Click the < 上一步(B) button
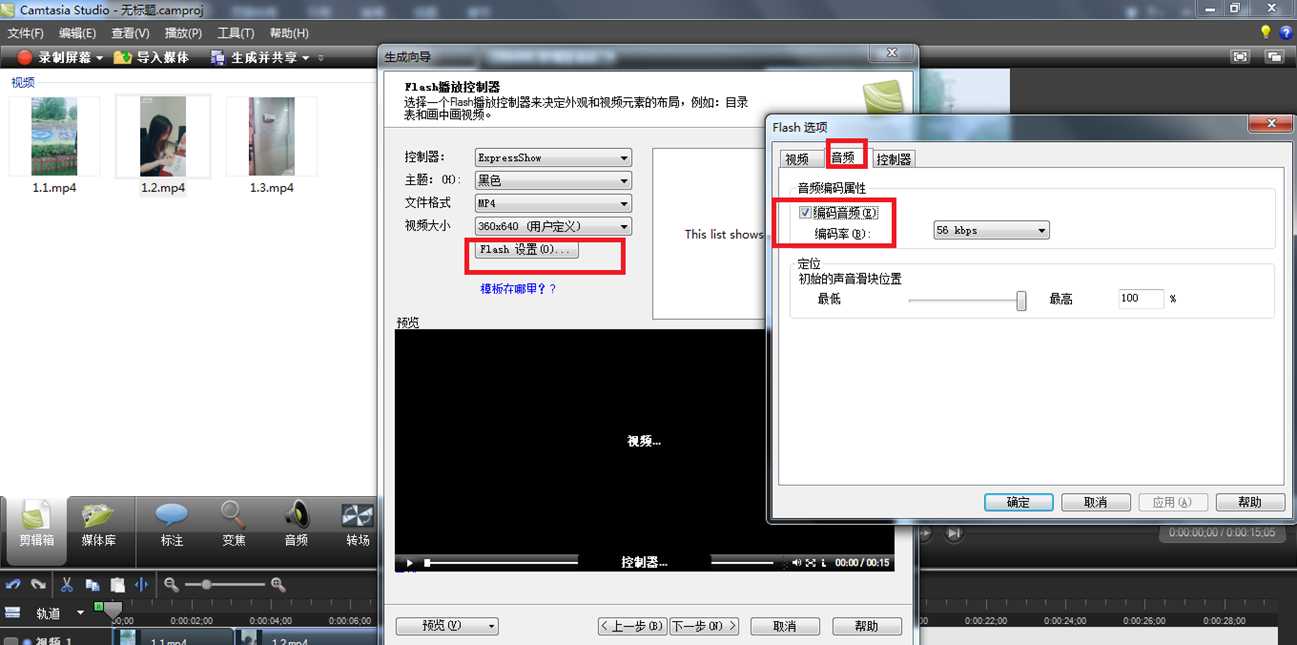1297x645 pixels. coord(632,626)
